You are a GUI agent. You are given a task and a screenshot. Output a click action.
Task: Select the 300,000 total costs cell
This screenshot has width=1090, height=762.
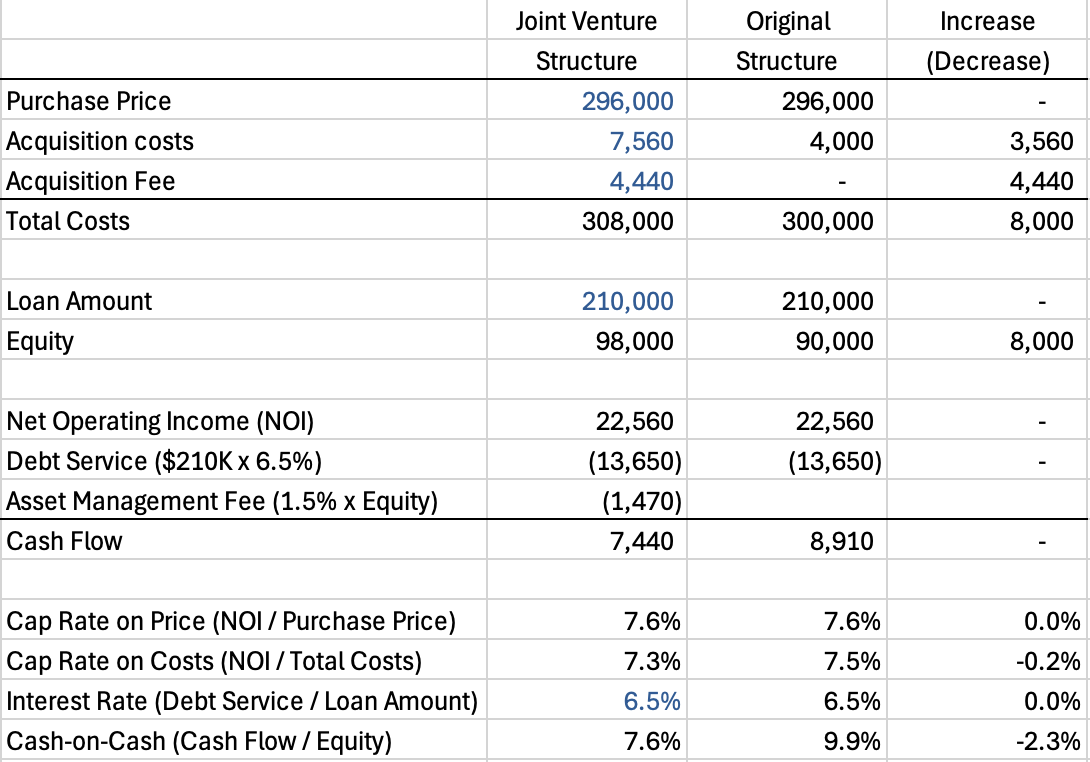click(x=828, y=221)
